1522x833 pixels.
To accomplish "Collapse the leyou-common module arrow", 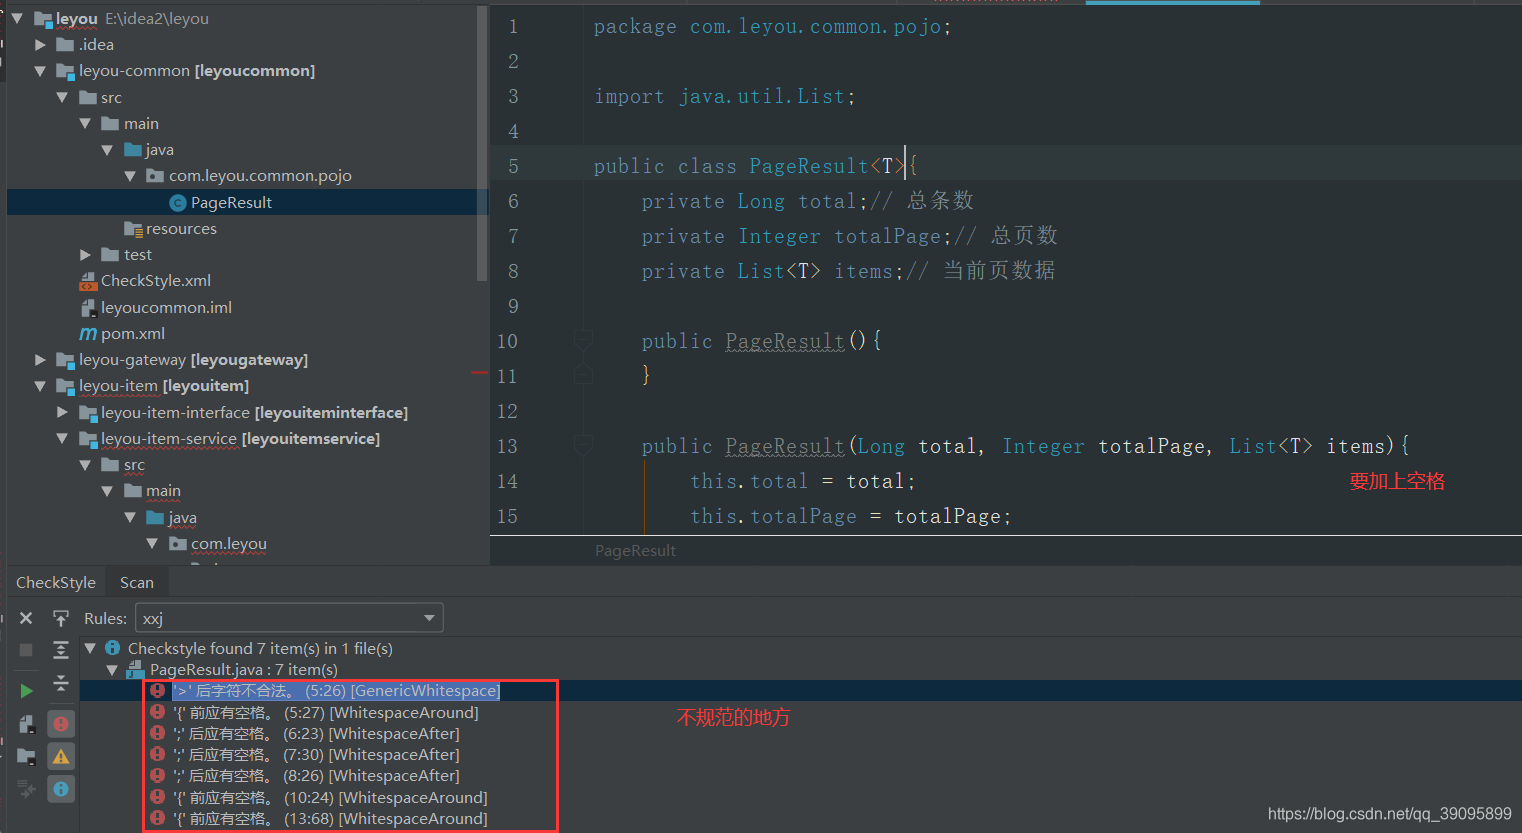I will pos(40,71).
